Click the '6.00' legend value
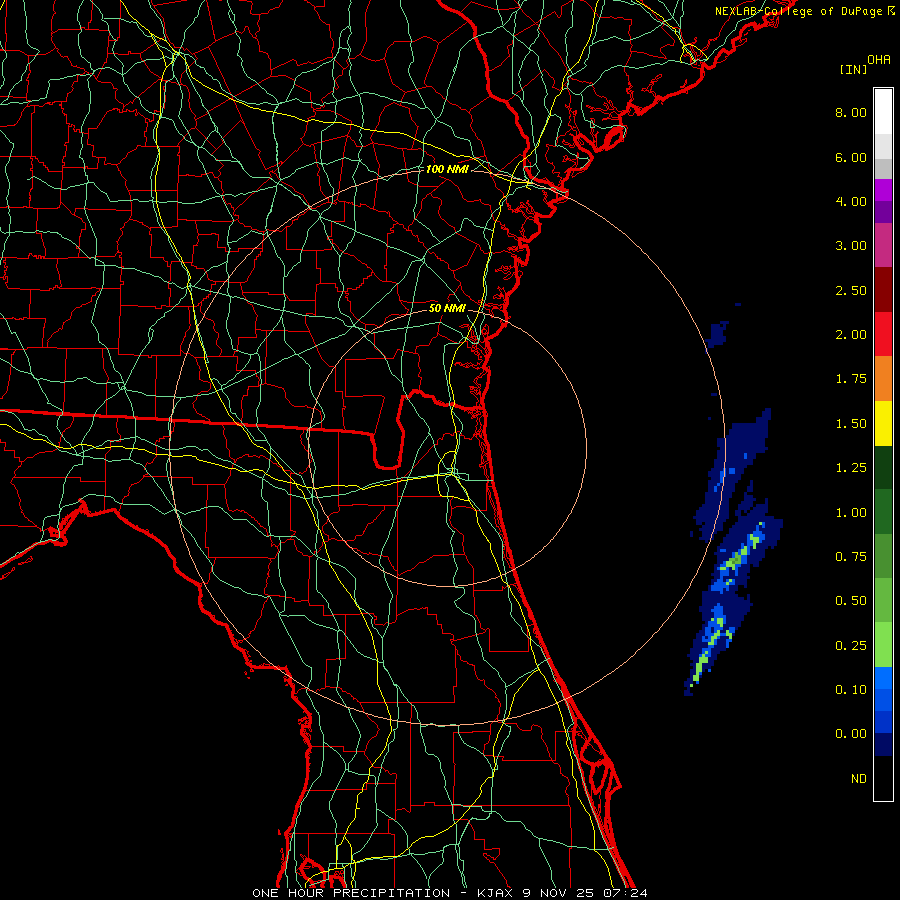 (851, 157)
